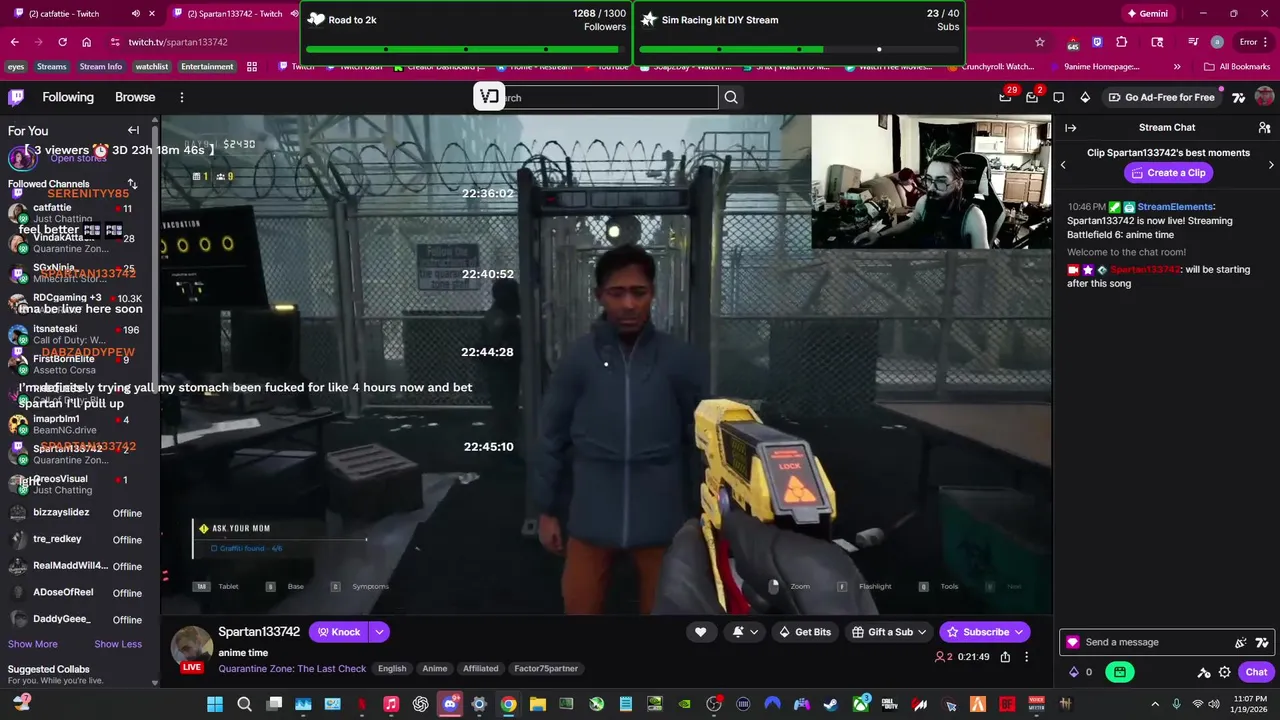Click Show More in the sidebar
1280x720 pixels.
click(33, 644)
